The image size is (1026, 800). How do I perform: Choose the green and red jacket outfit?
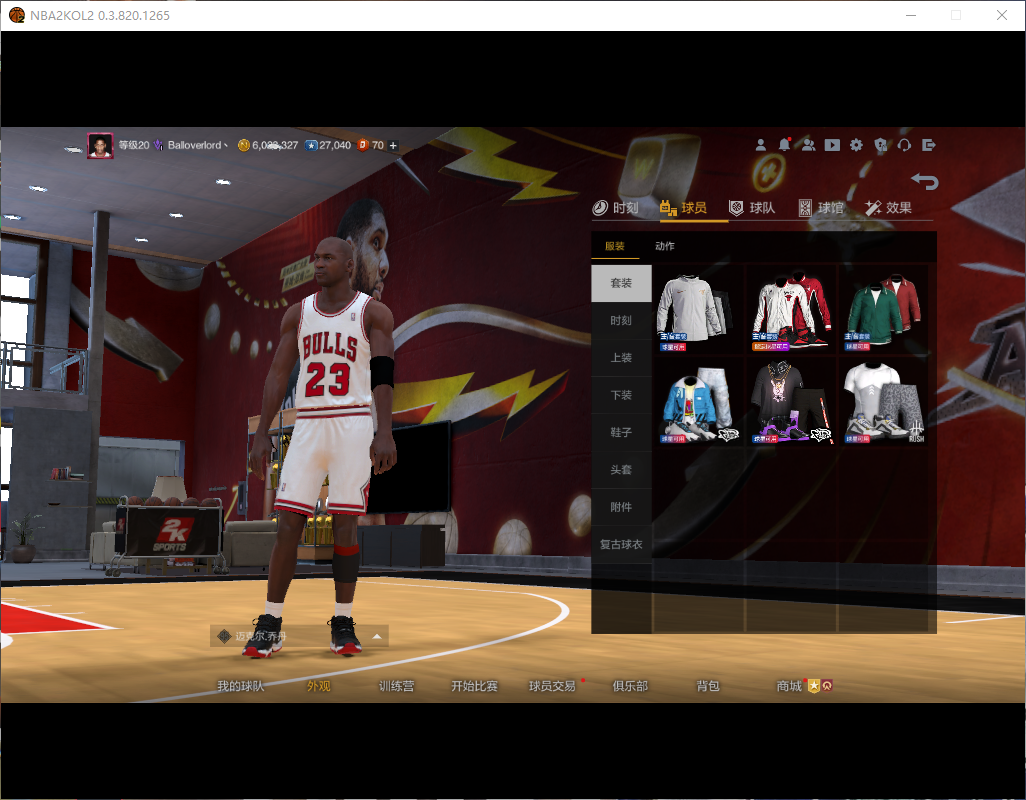pyautogui.click(x=883, y=309)
